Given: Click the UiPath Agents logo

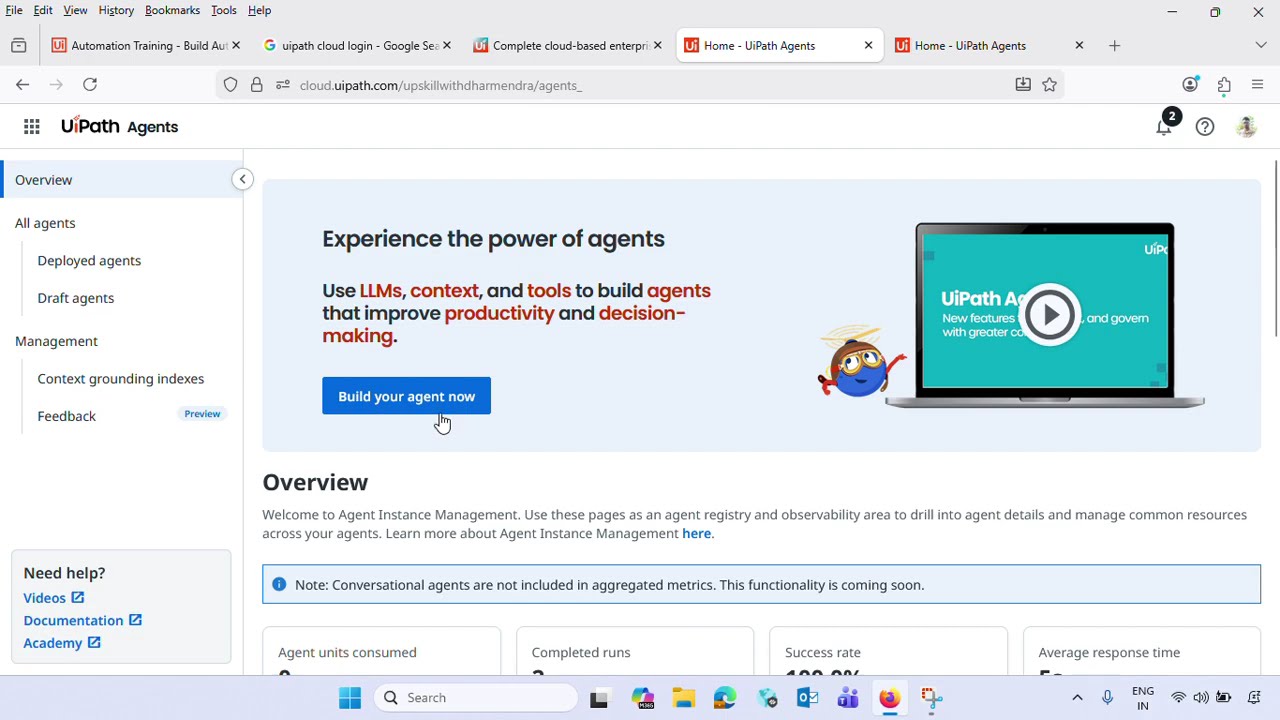Looking at the screenshot, I should pyautogui.click(x=119, y=126).
